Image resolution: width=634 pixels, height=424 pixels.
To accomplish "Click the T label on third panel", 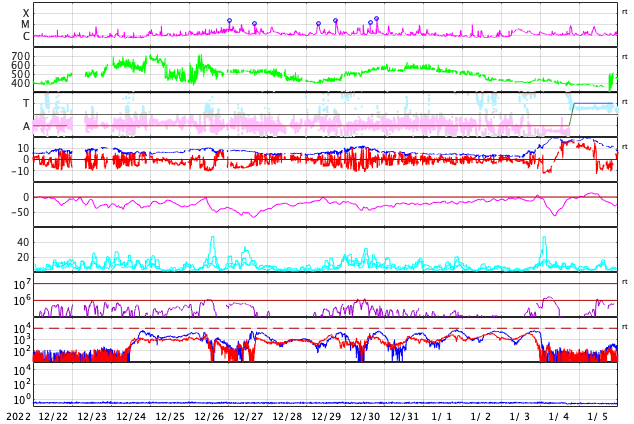I will click(26, 103).
